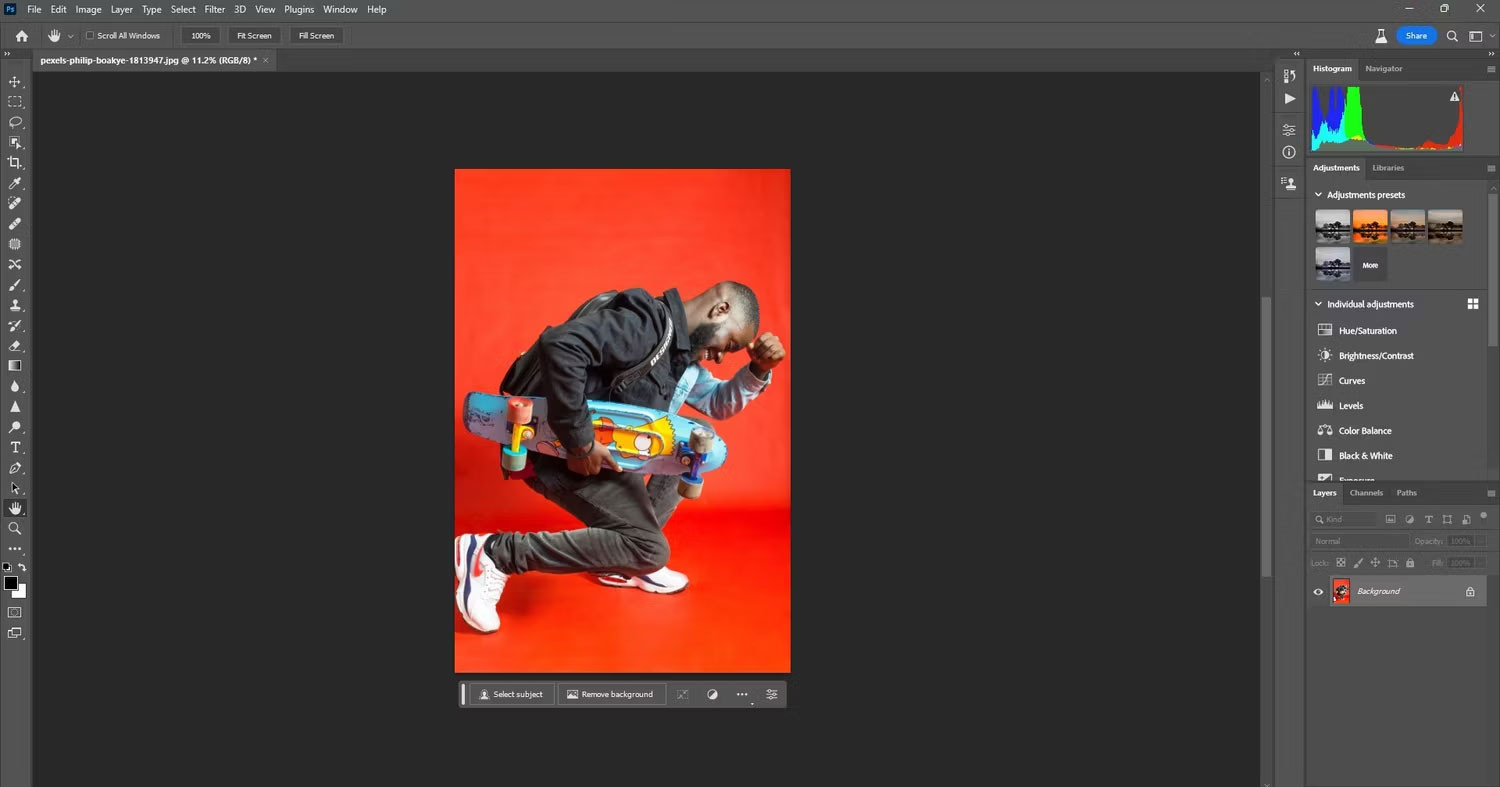Click the foreground color swatch
The height and width of the screenshot is (787, 1500).
tap(11, 583)
